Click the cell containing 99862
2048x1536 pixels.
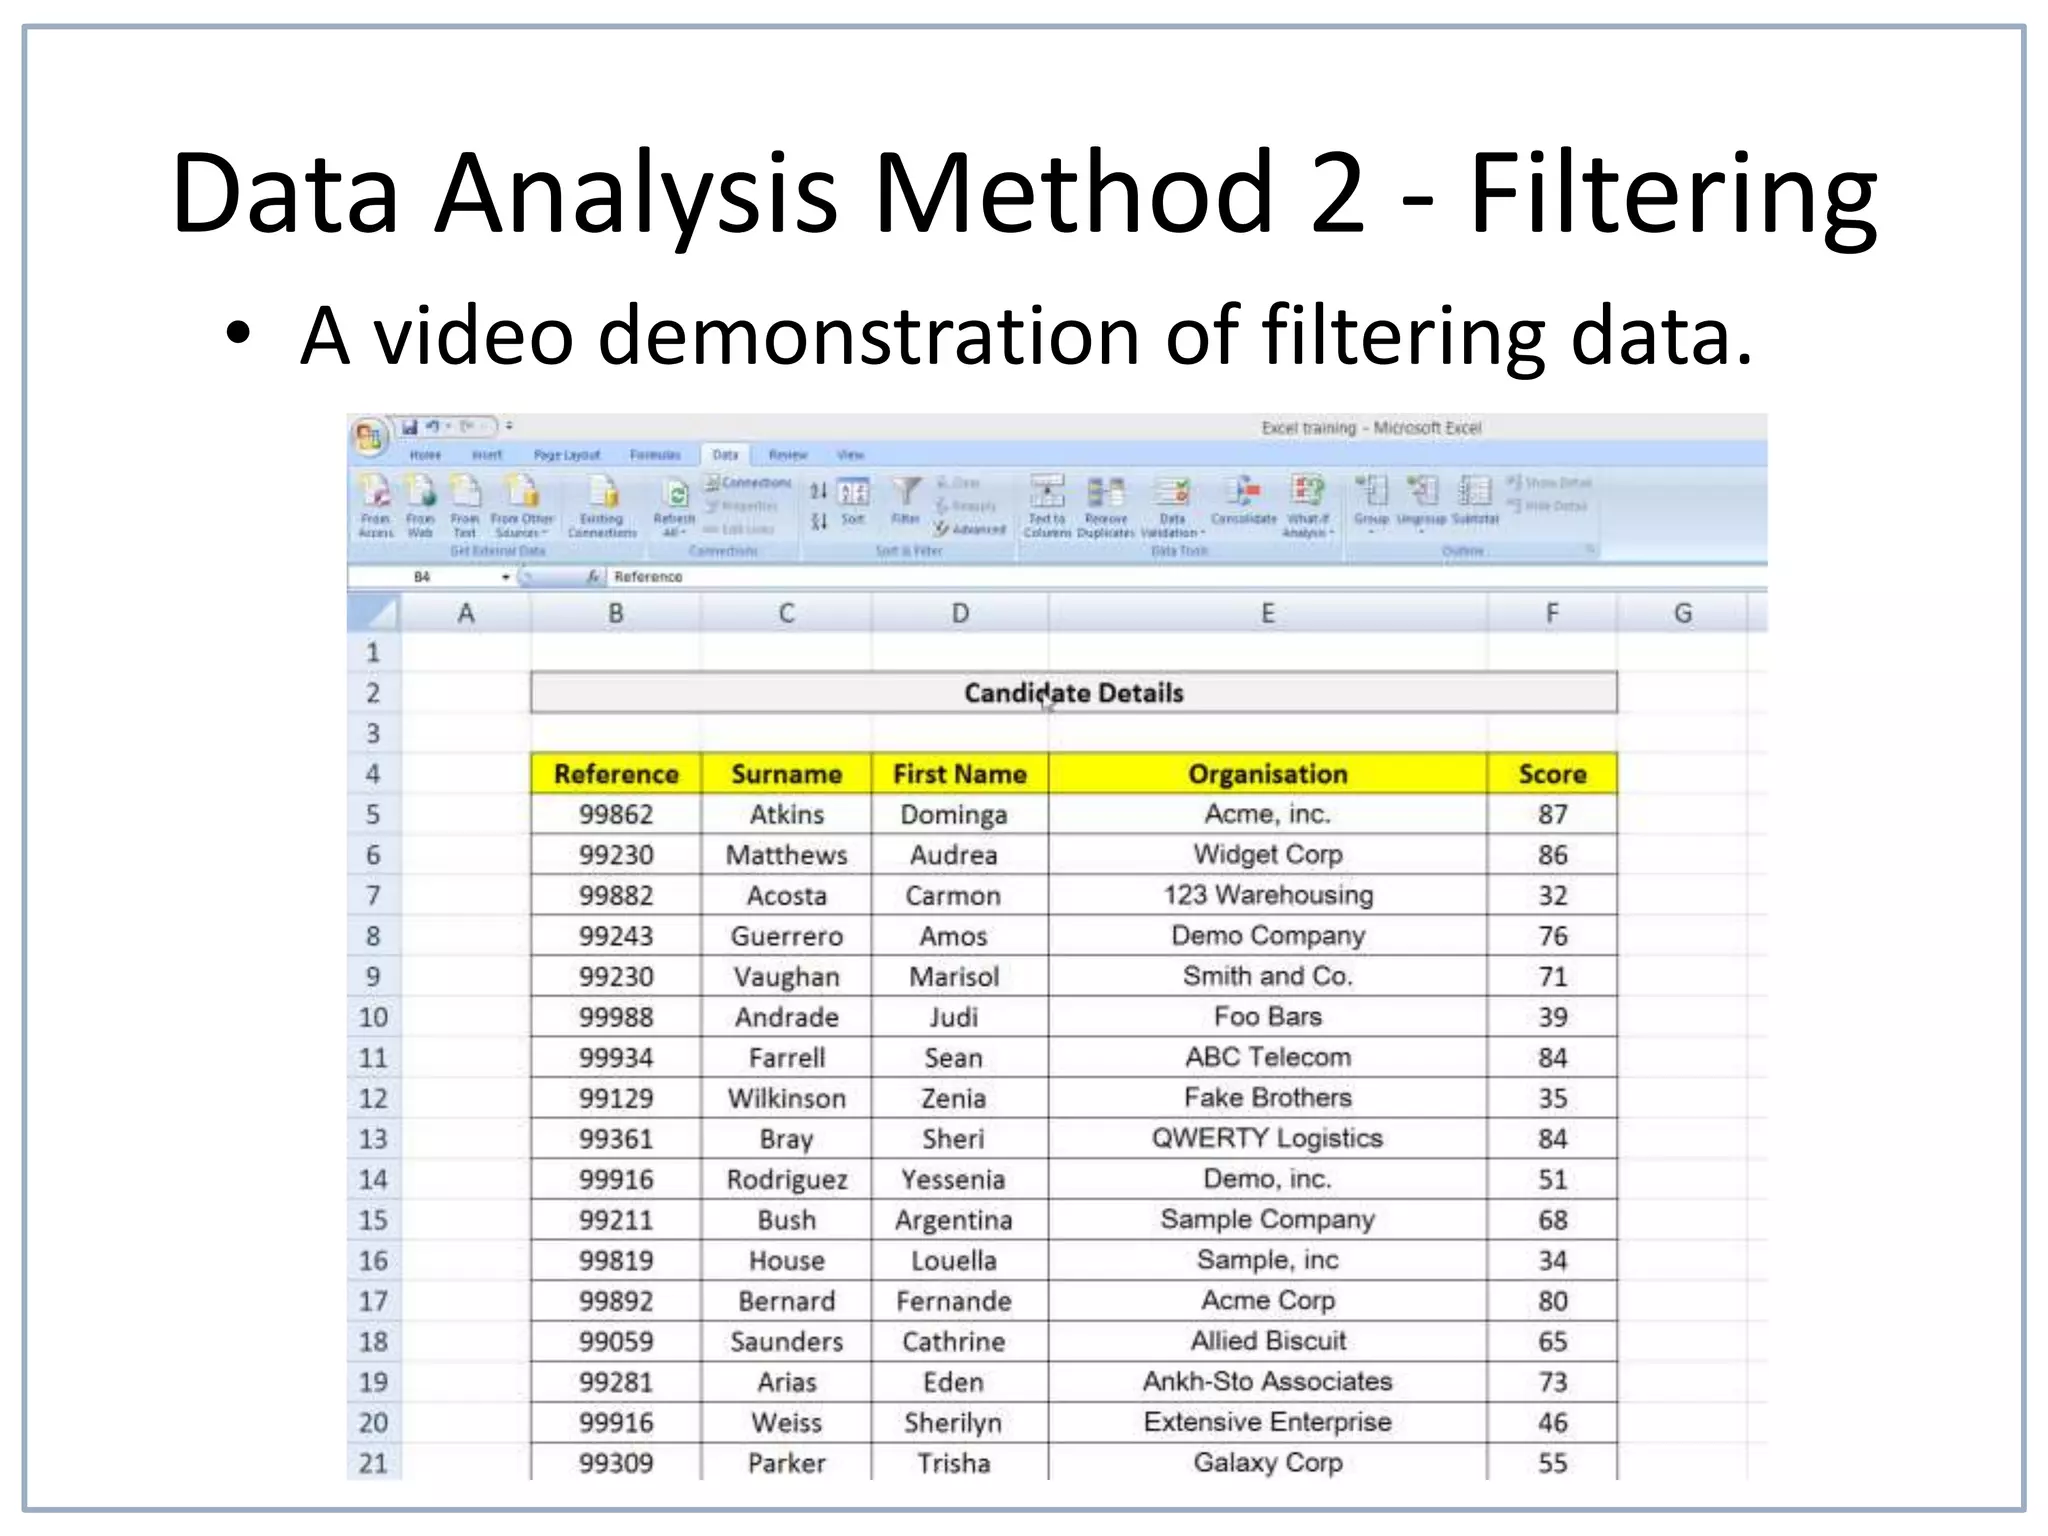tap(616, 814)
